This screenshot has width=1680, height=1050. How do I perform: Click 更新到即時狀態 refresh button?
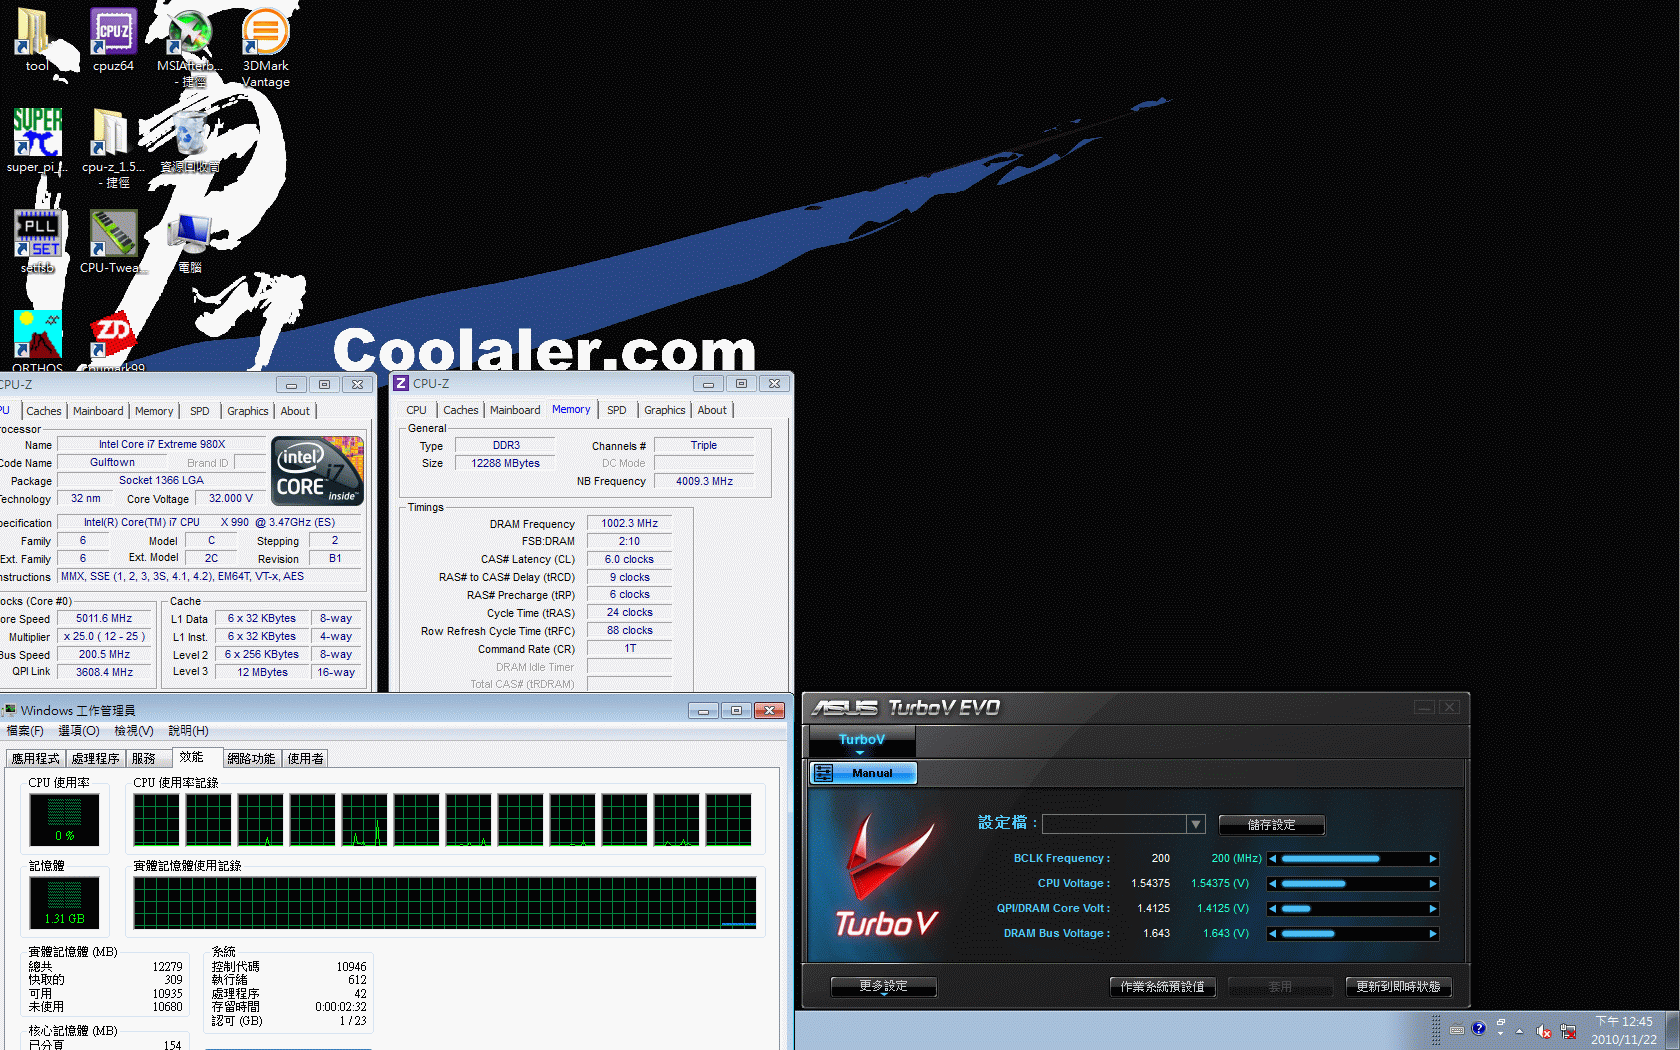click(1398, 987)
